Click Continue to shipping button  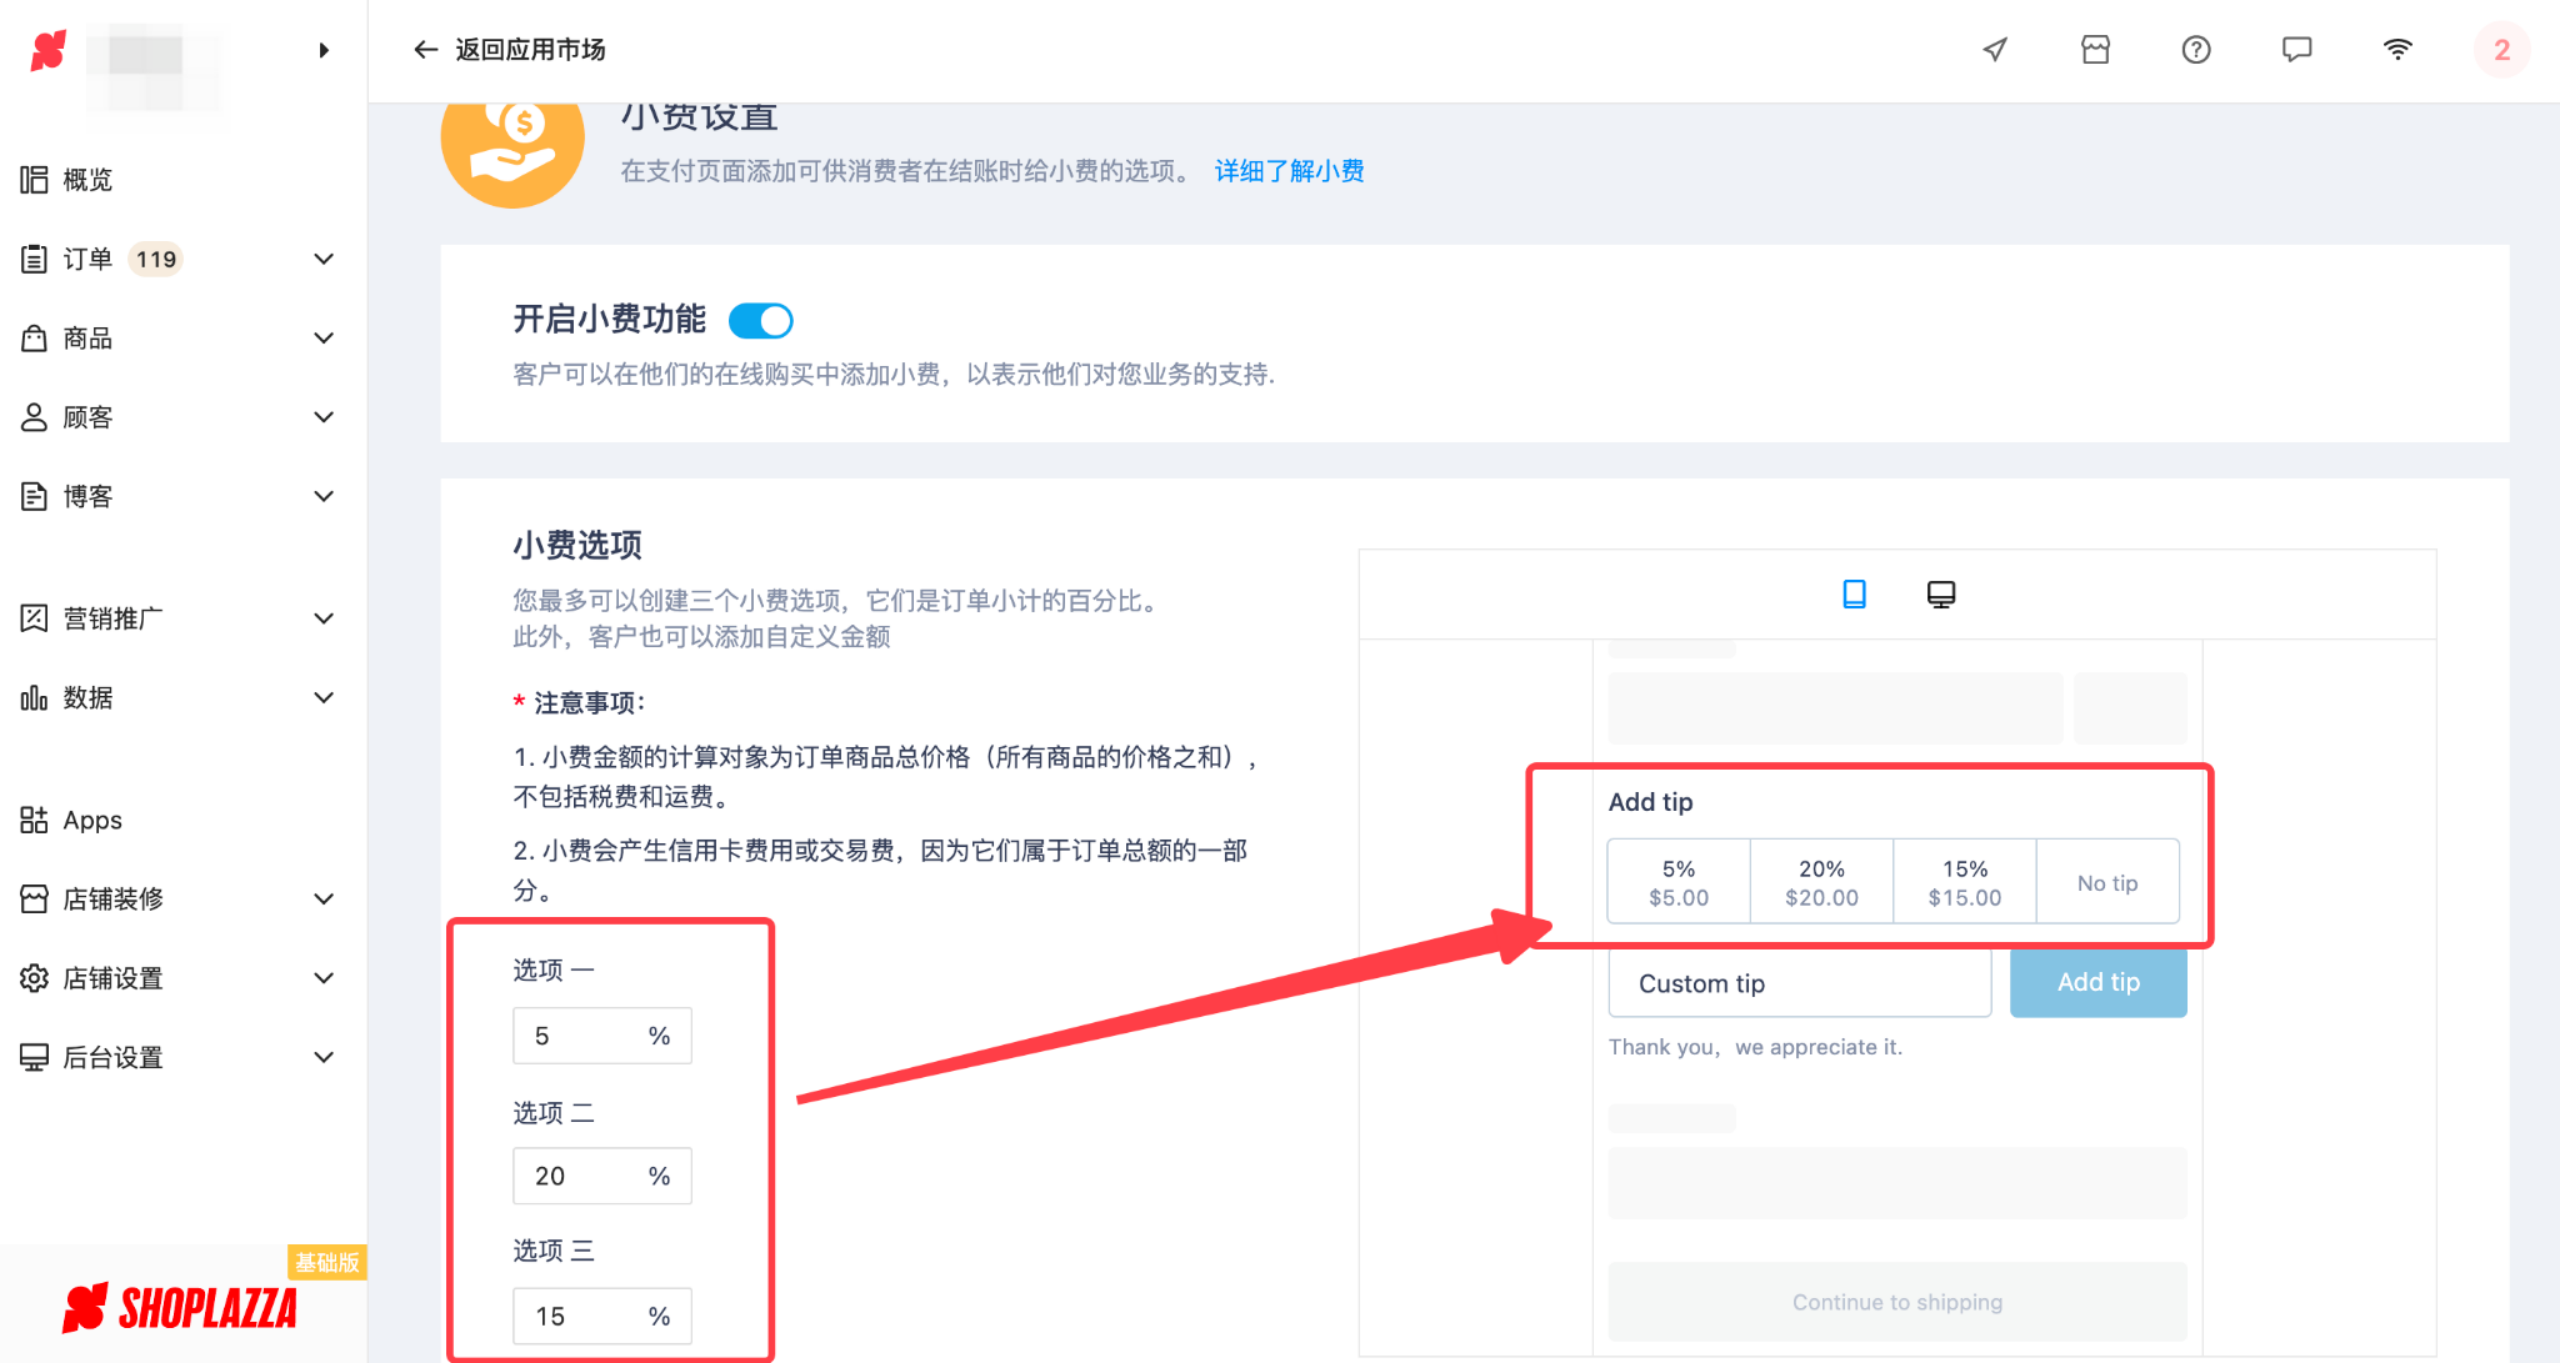tap(1897, 1302)
